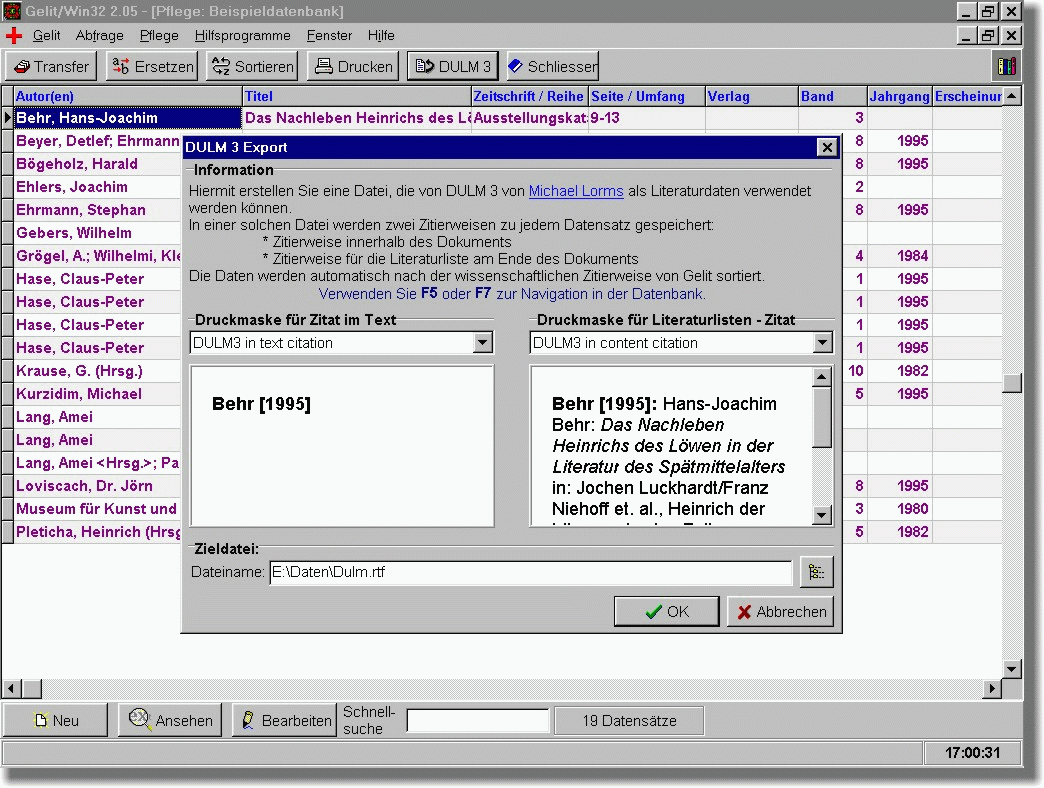The height and width of the screenshot is (788, 1044).
Task: Open the Abfrage menu
Action: [x=99, y=36]
